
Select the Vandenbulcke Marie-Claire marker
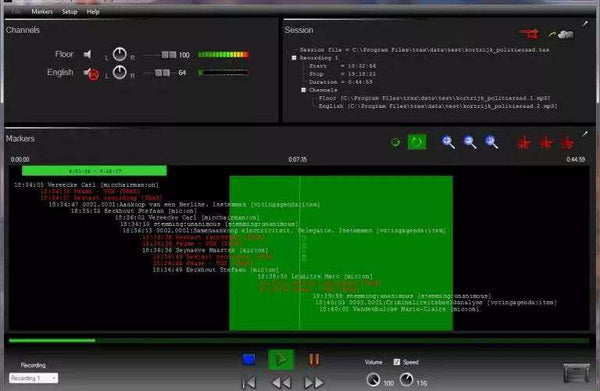click(399, 309)
